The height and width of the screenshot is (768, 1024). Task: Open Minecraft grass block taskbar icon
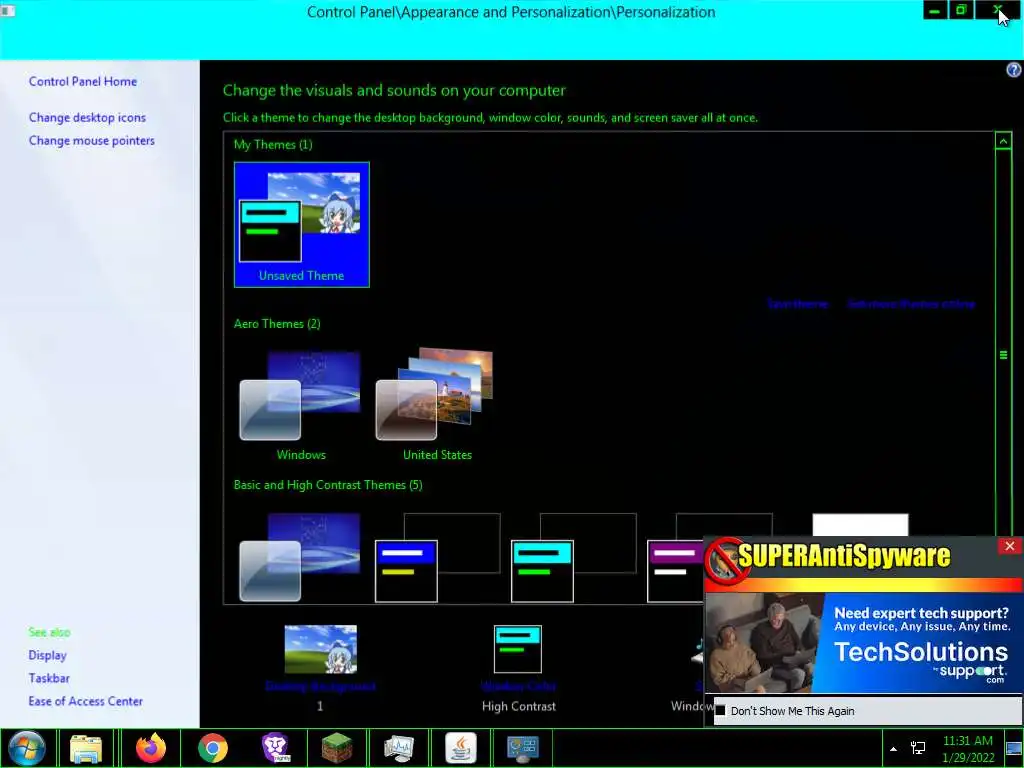pos(337,748)
